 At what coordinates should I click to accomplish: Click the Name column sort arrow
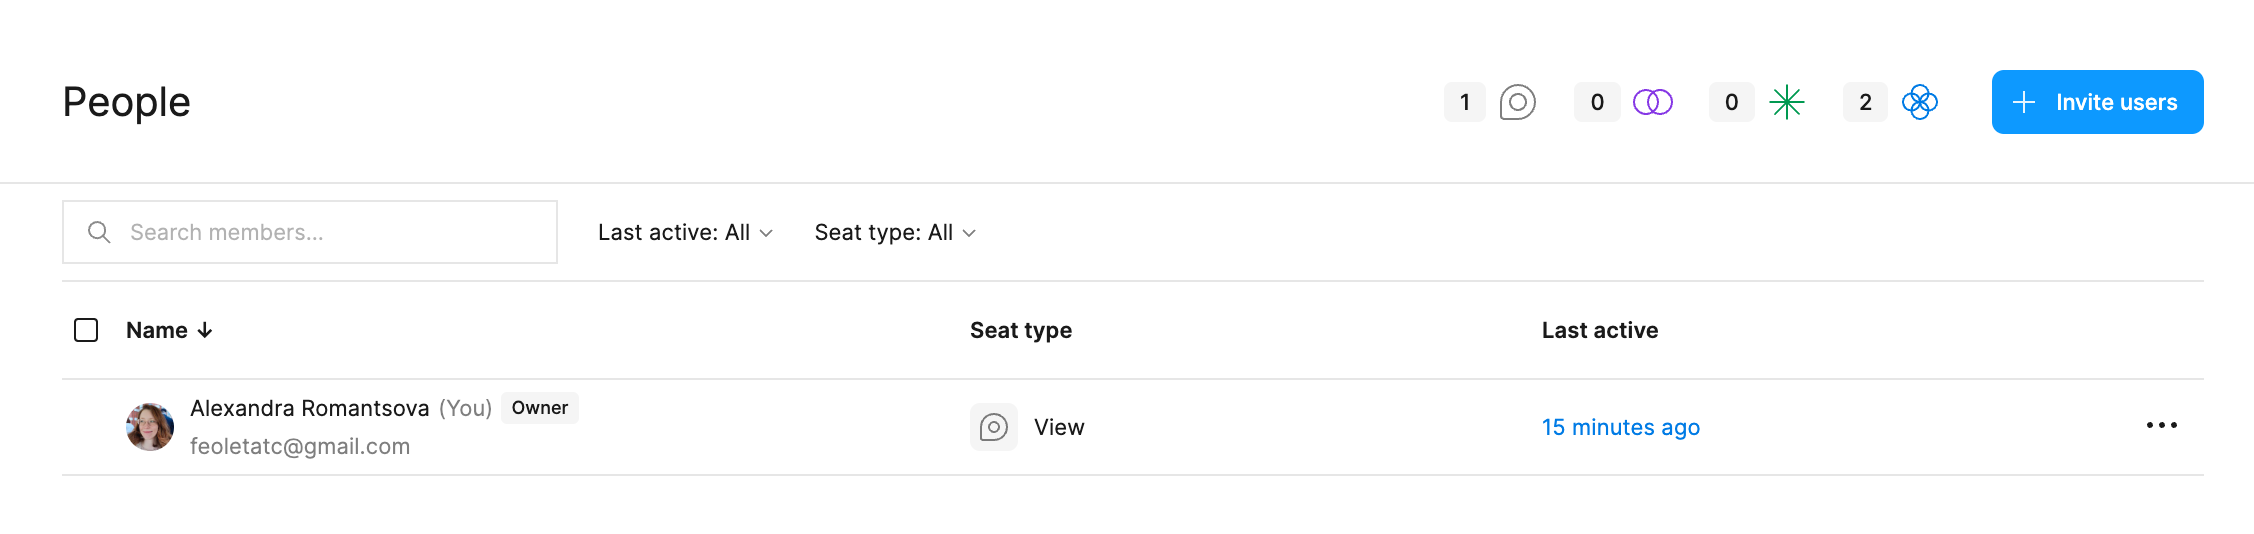pyautogui.click(x=205, y=330)
